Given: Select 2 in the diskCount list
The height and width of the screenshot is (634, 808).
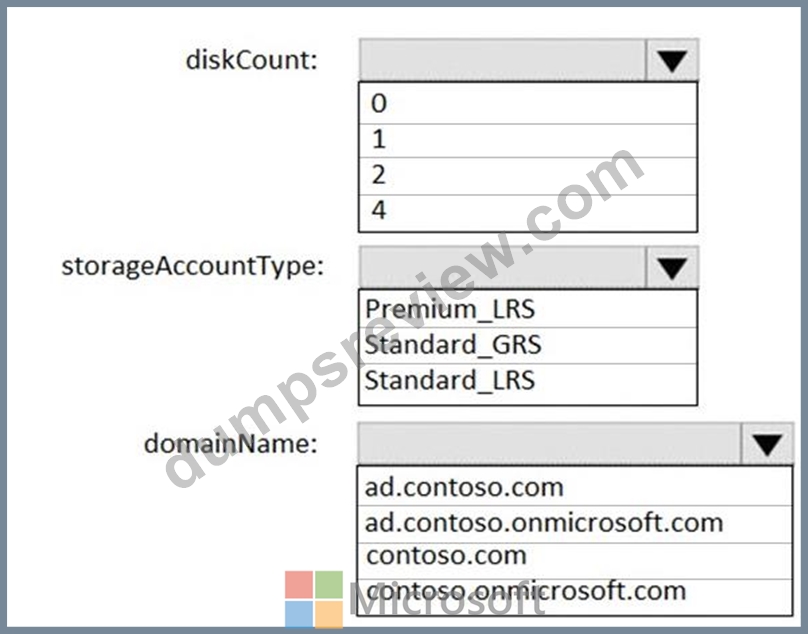Looking at the screenshot, I should click(528, 176).
